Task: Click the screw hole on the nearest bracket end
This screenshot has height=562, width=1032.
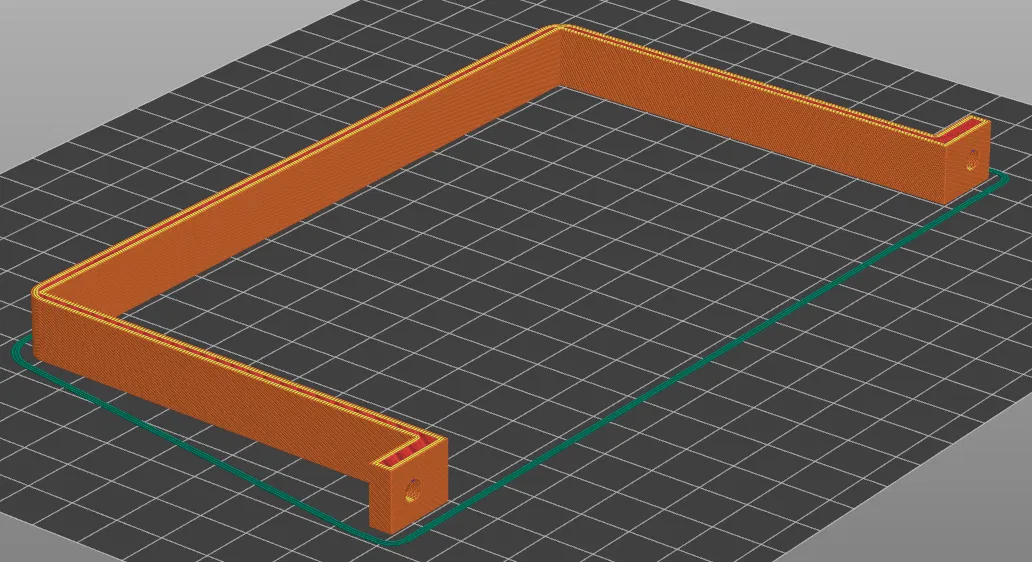Action: click(412, 490)
